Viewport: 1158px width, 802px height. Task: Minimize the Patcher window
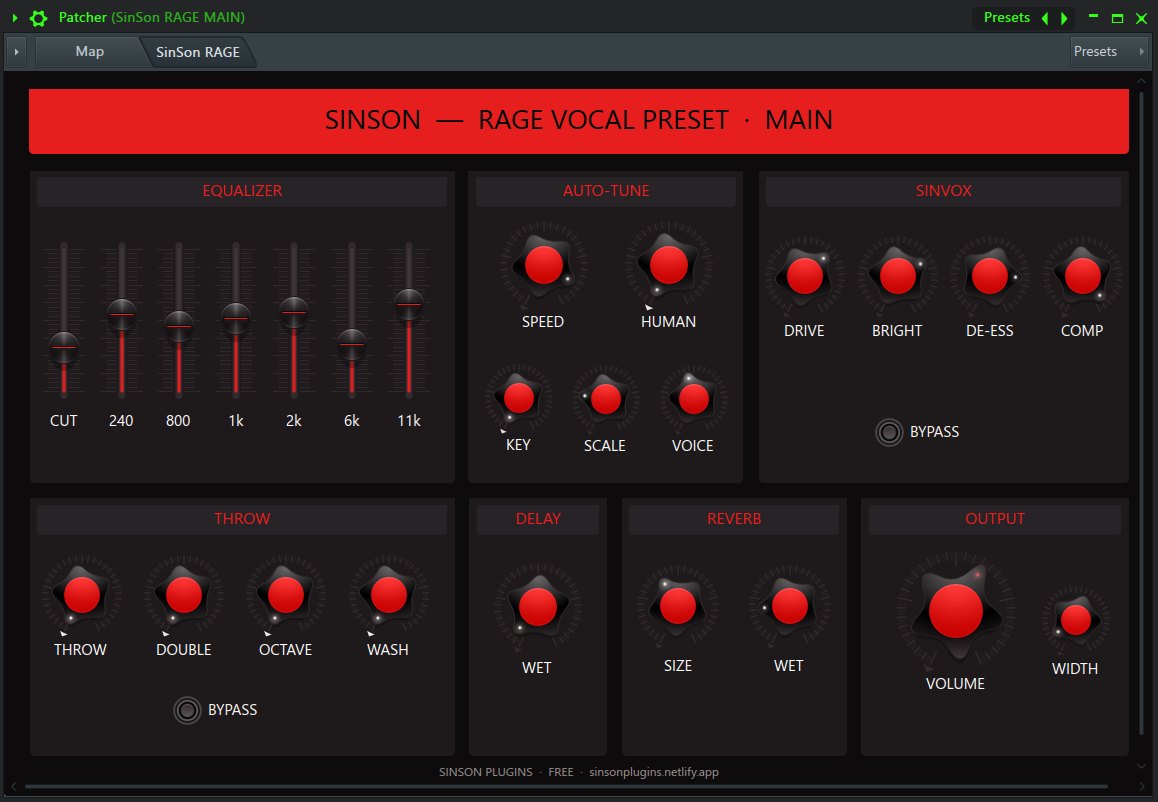pyautogui.click(x=1094, y=16)
